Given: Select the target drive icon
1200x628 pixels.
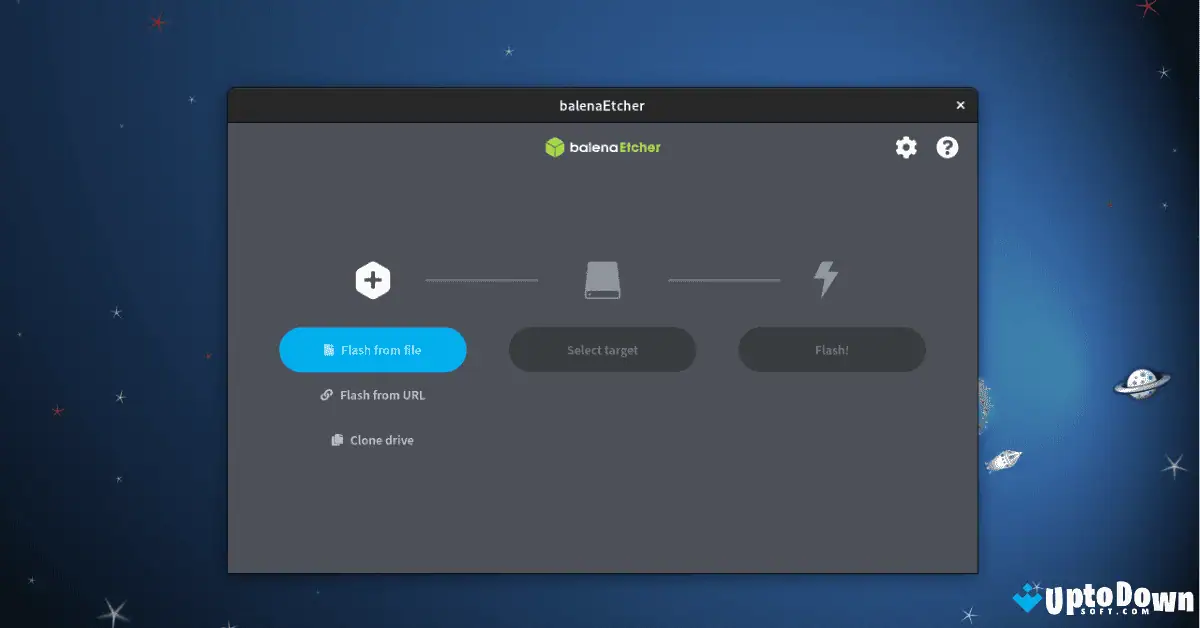Looking at the screenshot, I should pyautogui.click(x=602, y=280).
